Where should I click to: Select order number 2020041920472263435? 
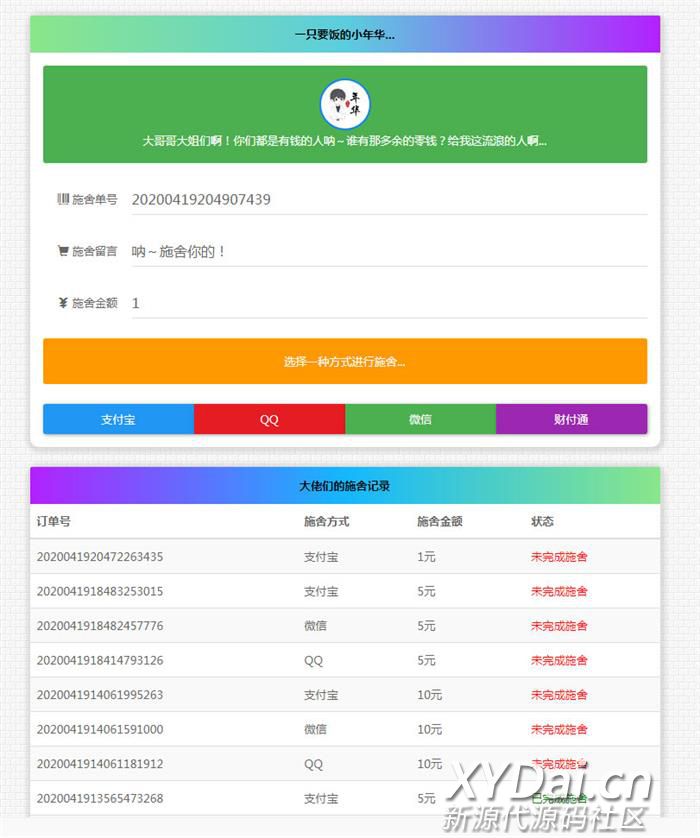(100, 556)
